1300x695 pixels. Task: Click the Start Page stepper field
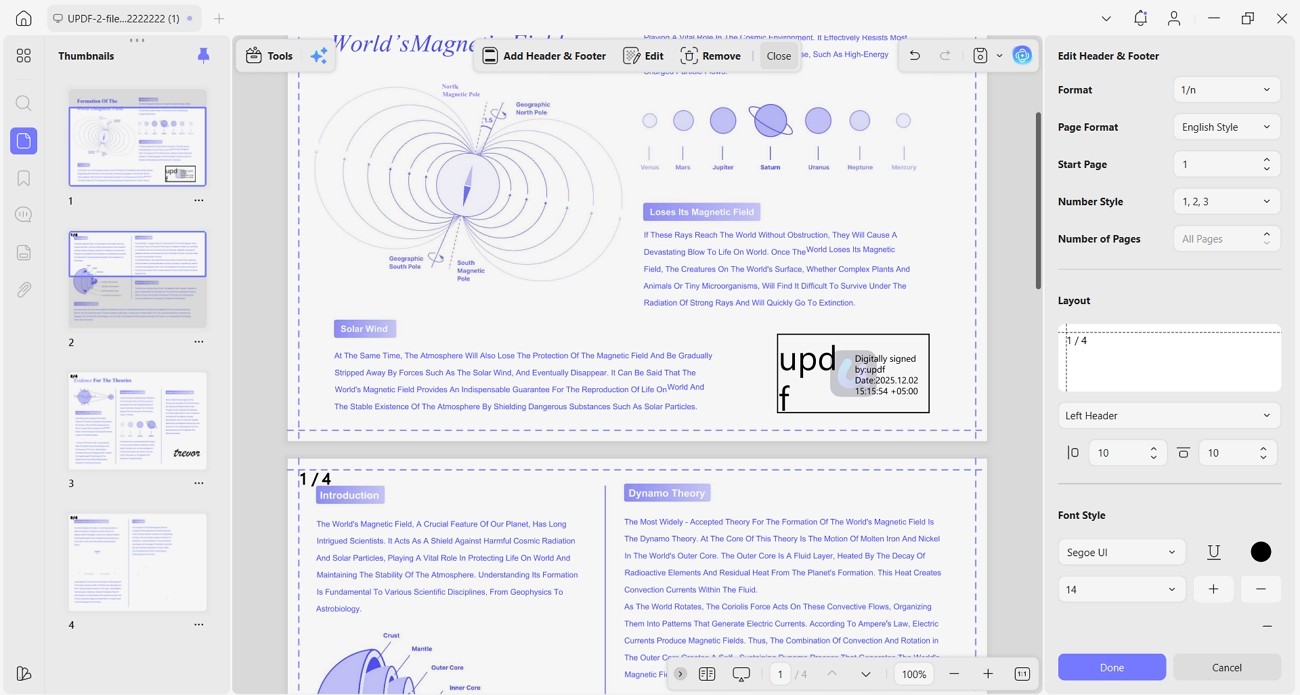[1226, 164]
